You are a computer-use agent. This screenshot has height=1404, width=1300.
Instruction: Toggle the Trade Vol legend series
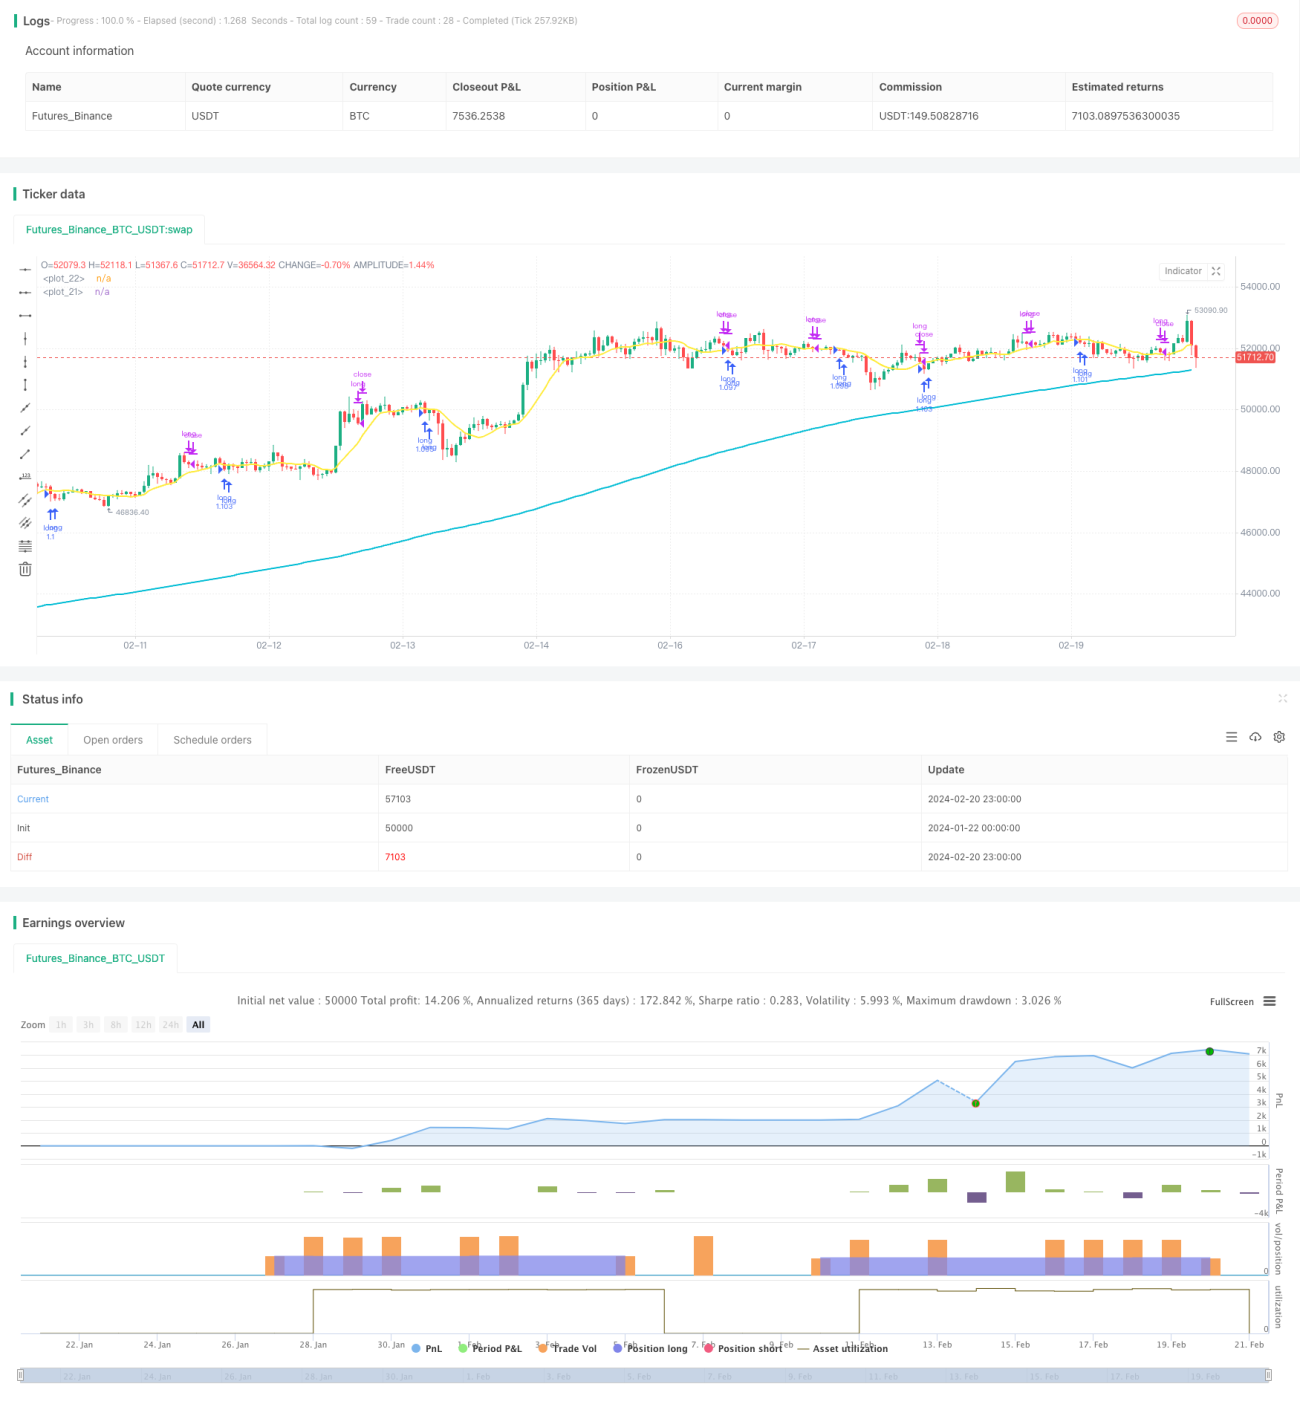point(567,1348)
